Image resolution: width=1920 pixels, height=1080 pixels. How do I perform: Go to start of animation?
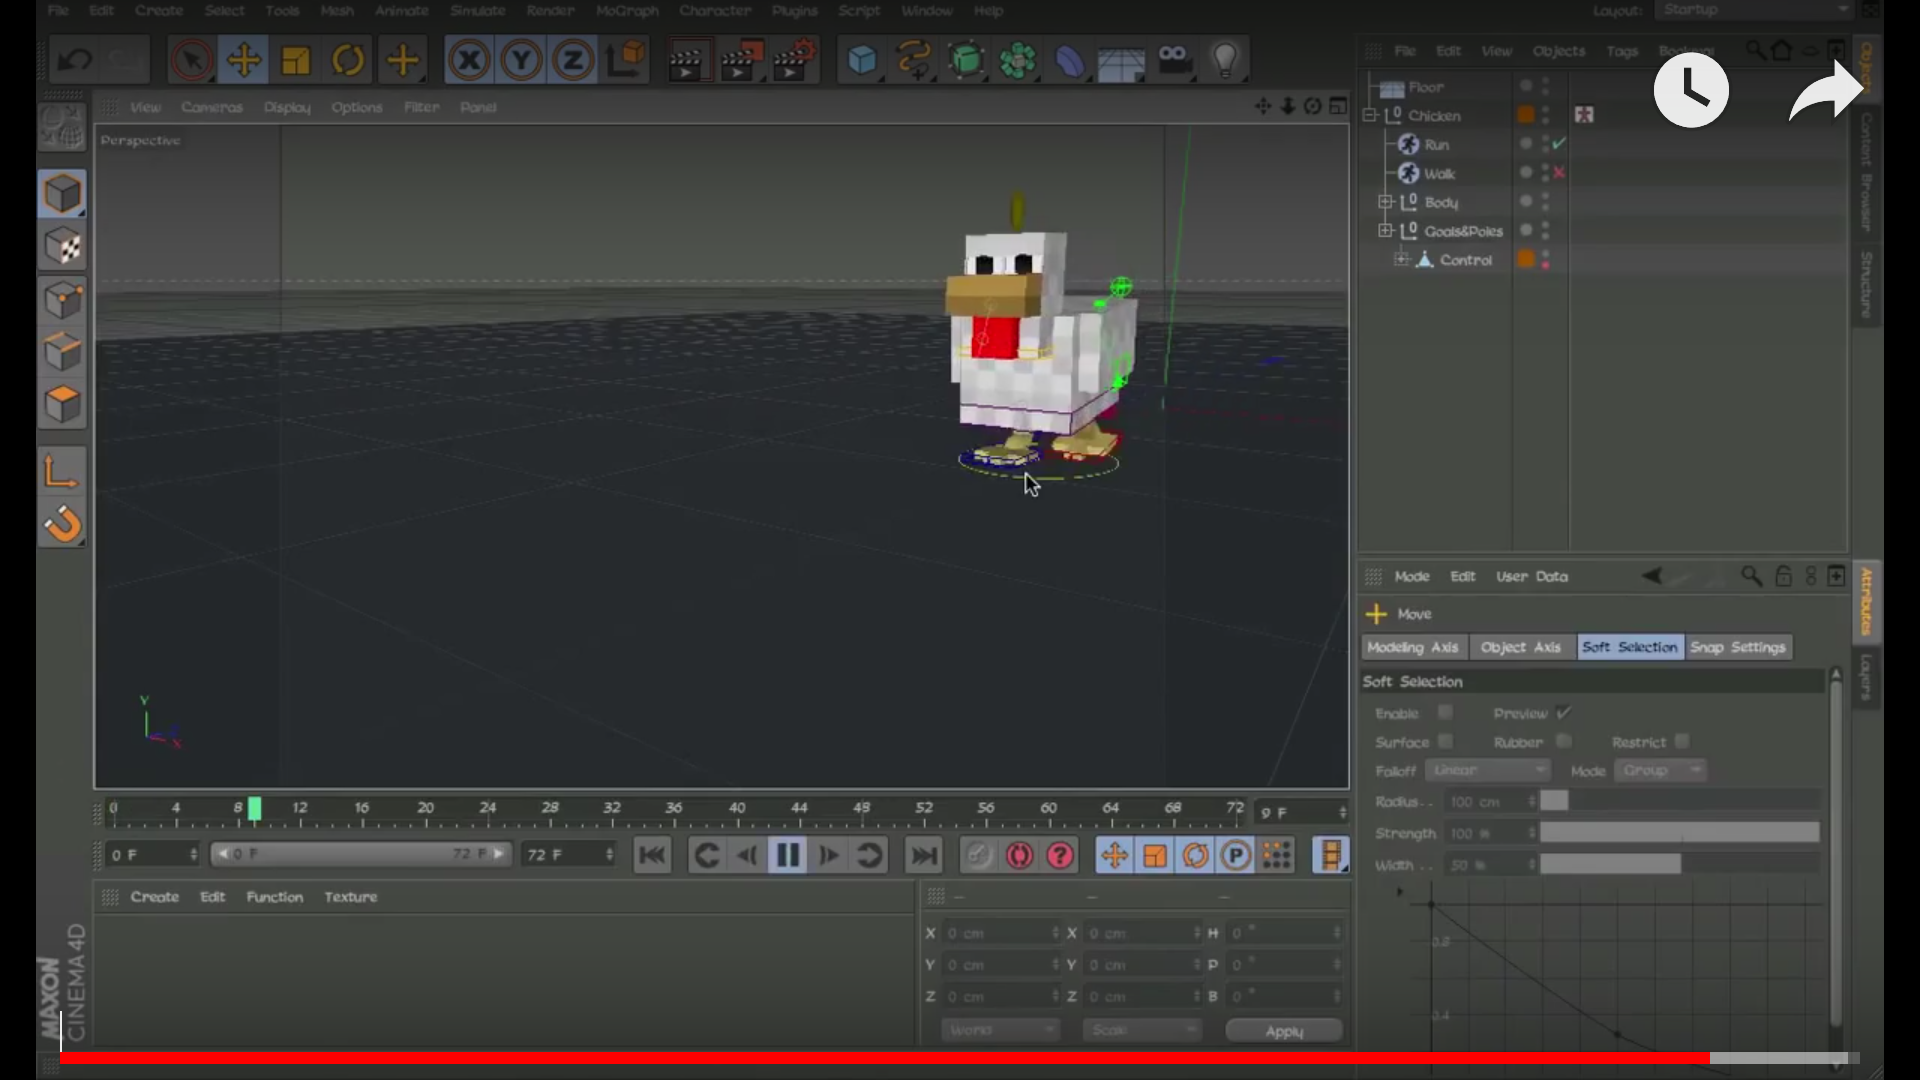(652, 856)
